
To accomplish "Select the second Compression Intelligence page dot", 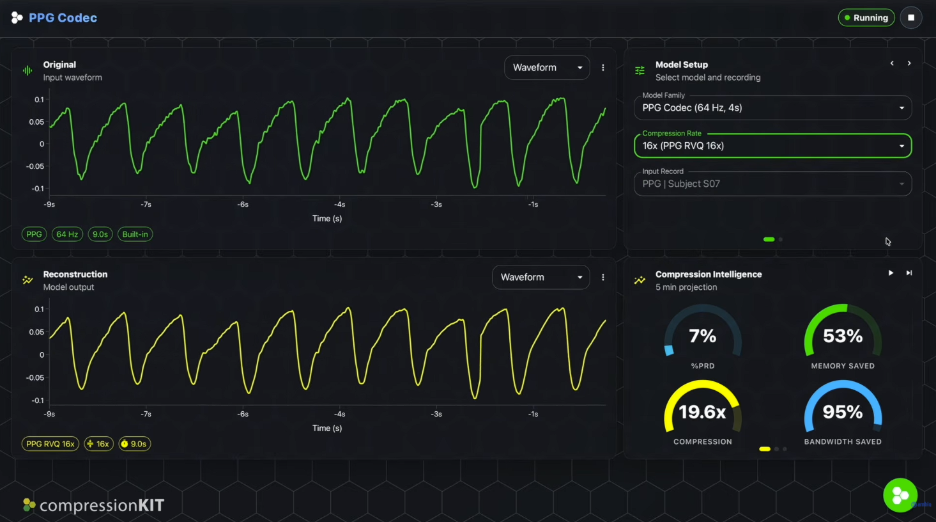I will [777, 449].
